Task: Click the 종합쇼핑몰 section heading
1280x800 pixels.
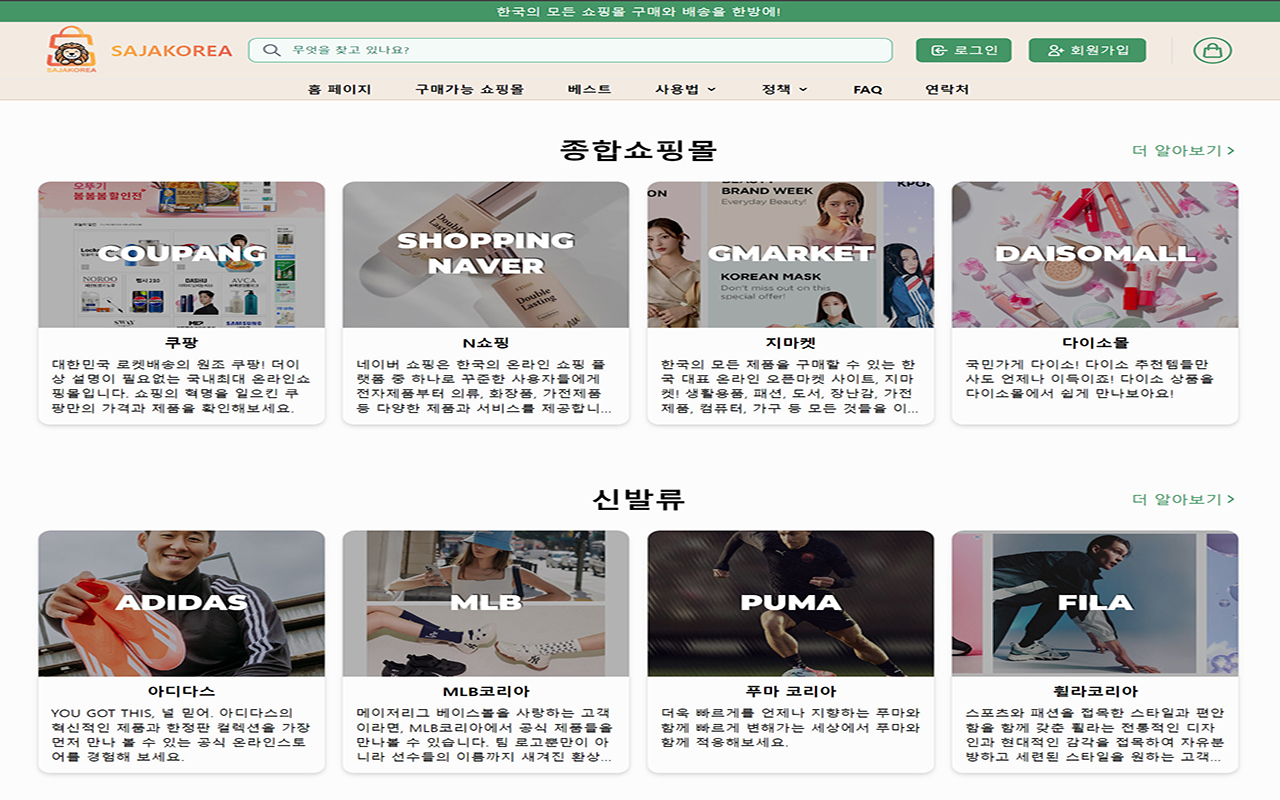Action: (638, 151)
